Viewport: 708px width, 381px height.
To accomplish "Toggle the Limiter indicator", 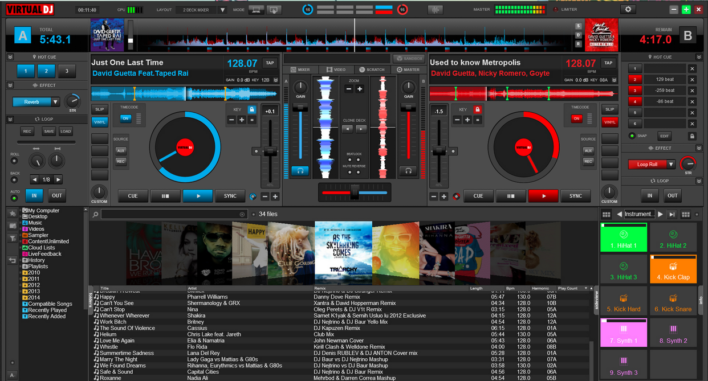I will point(556,9).
